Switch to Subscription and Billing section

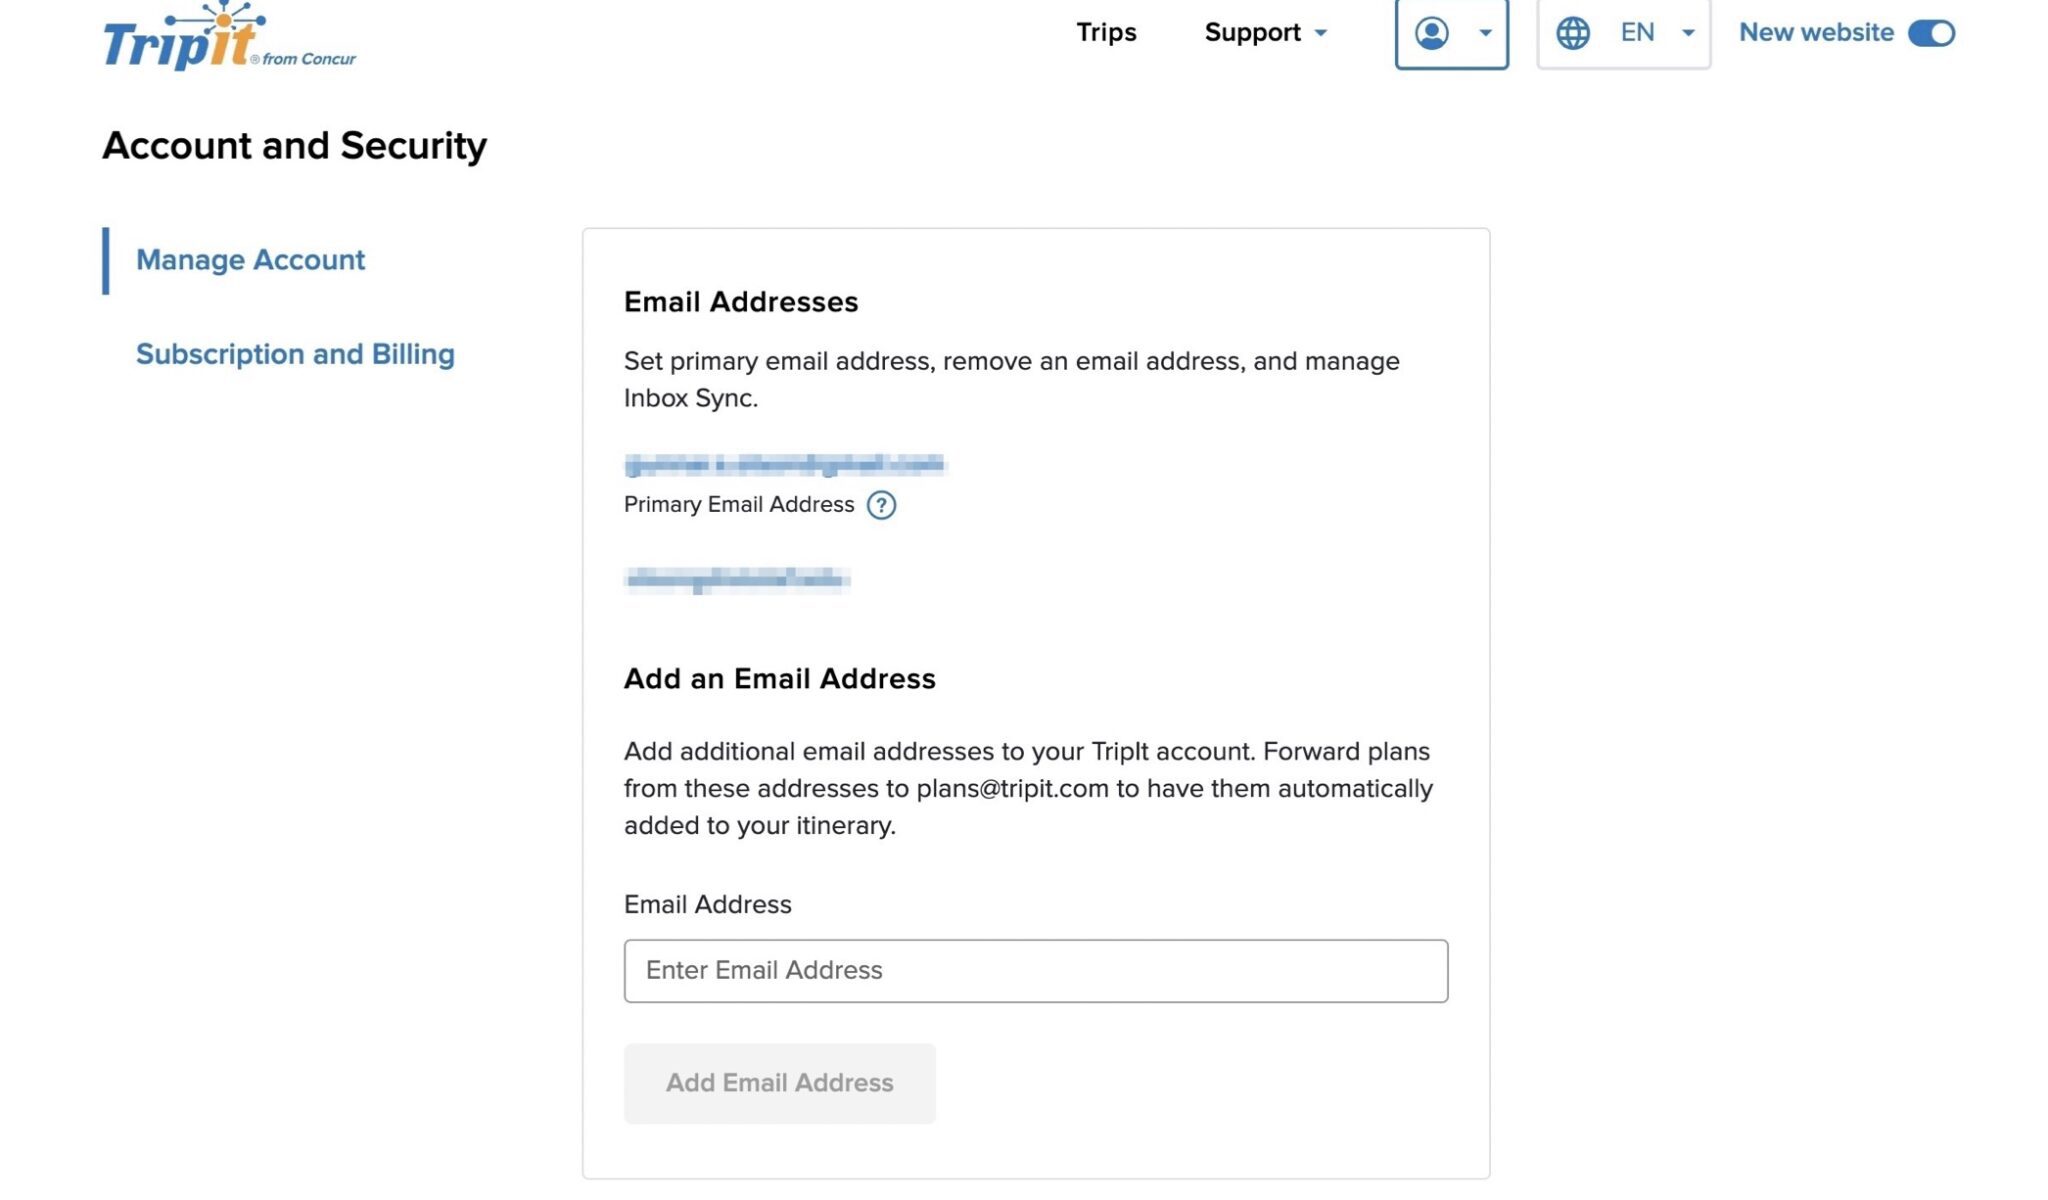[x=295, y=354]
